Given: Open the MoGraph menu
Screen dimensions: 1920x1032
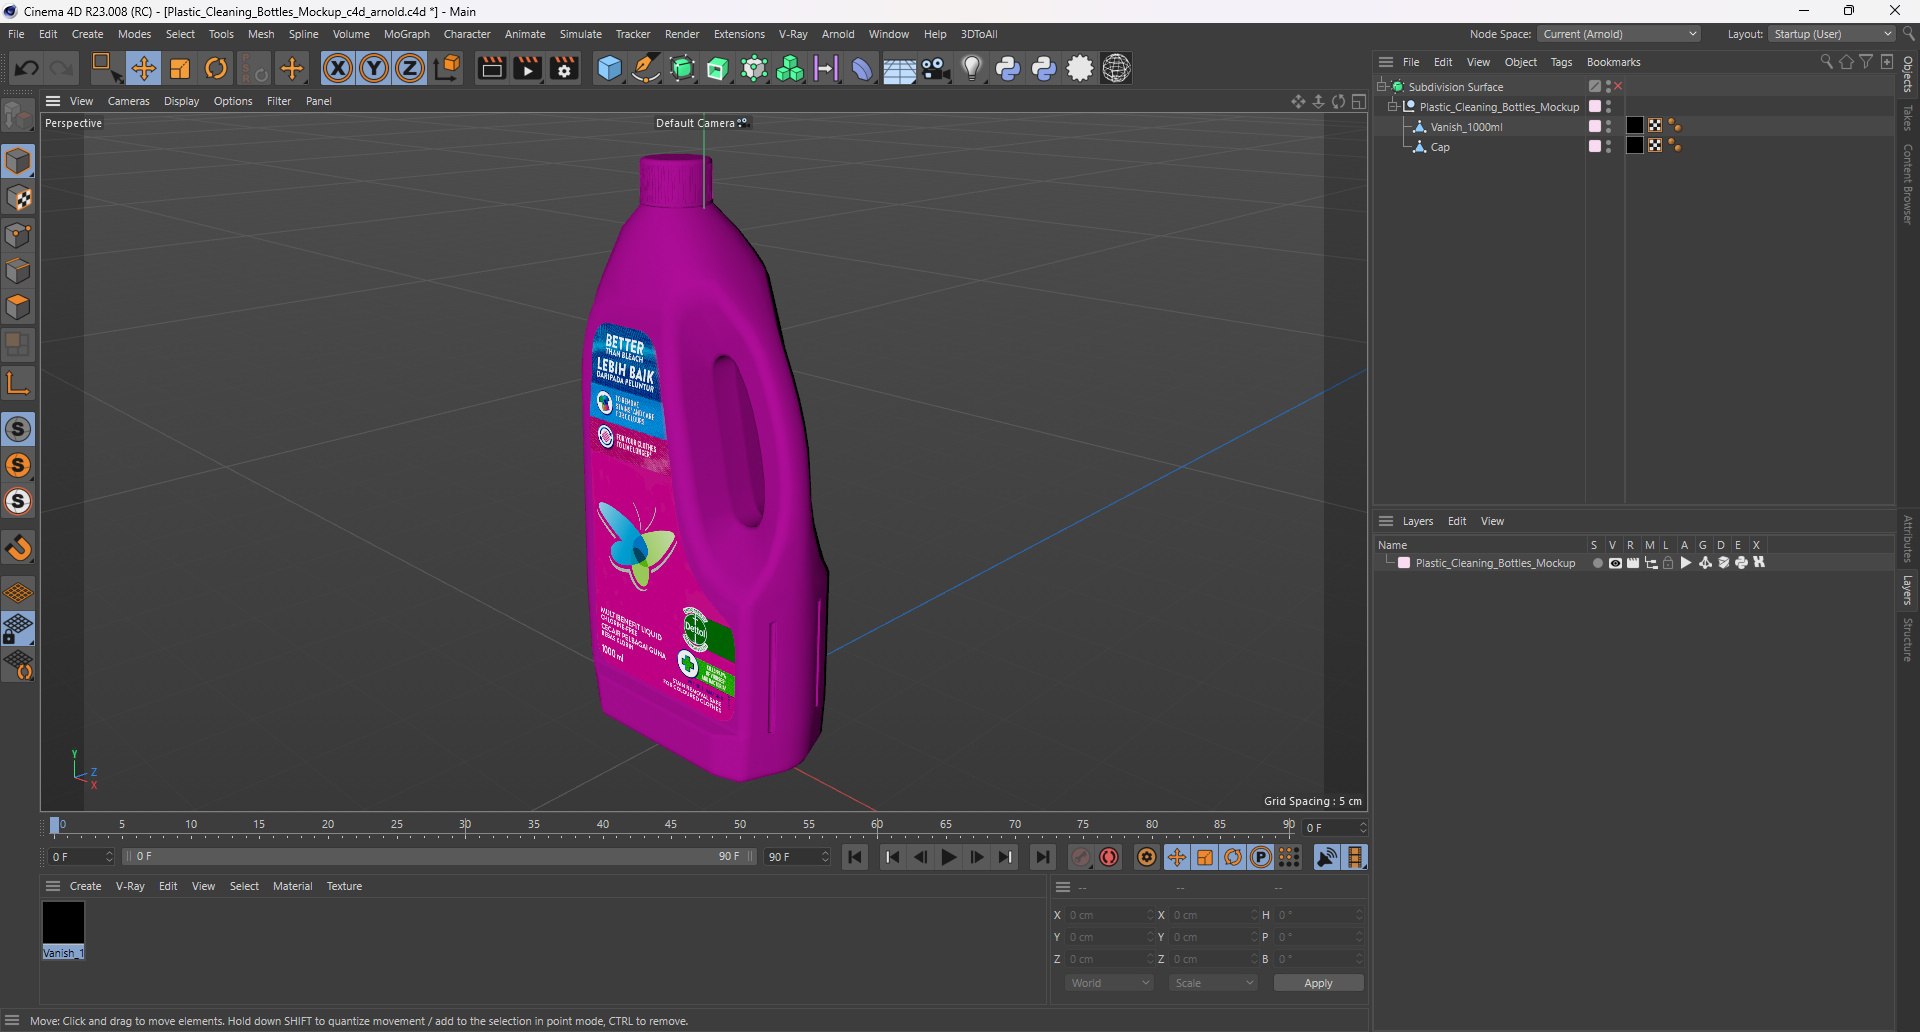Looking at the screenshot, I should coord(406,34).
